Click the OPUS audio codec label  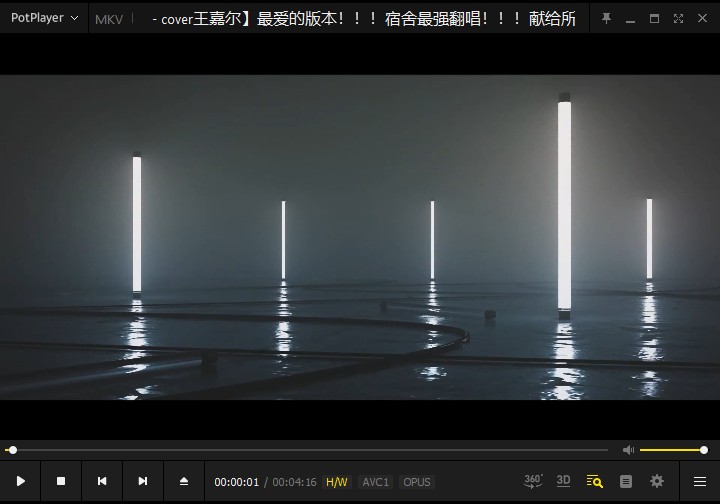pyautogui.click(x=417, y=482)
